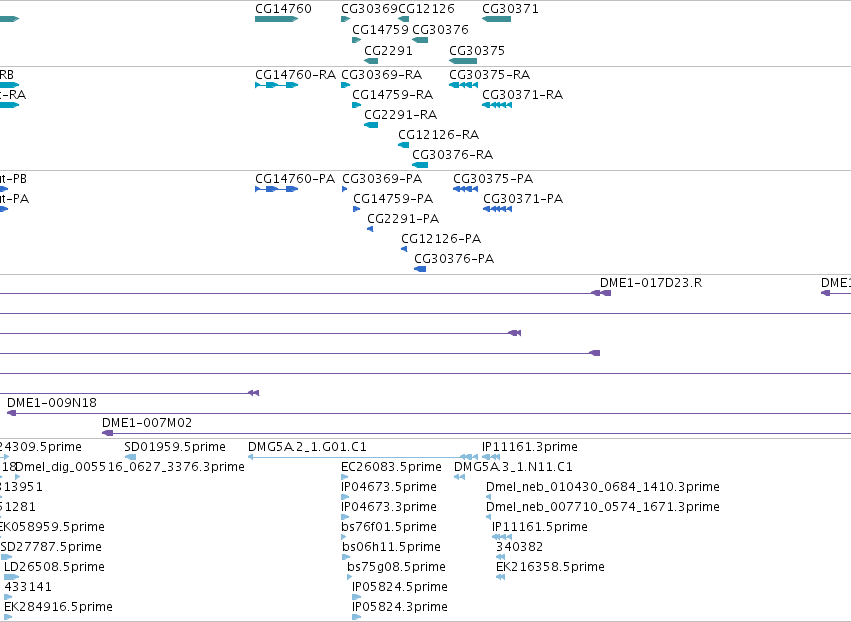Click the EK284916.5prime label
The height and width of the screenshot is (622, 851).
59,607
